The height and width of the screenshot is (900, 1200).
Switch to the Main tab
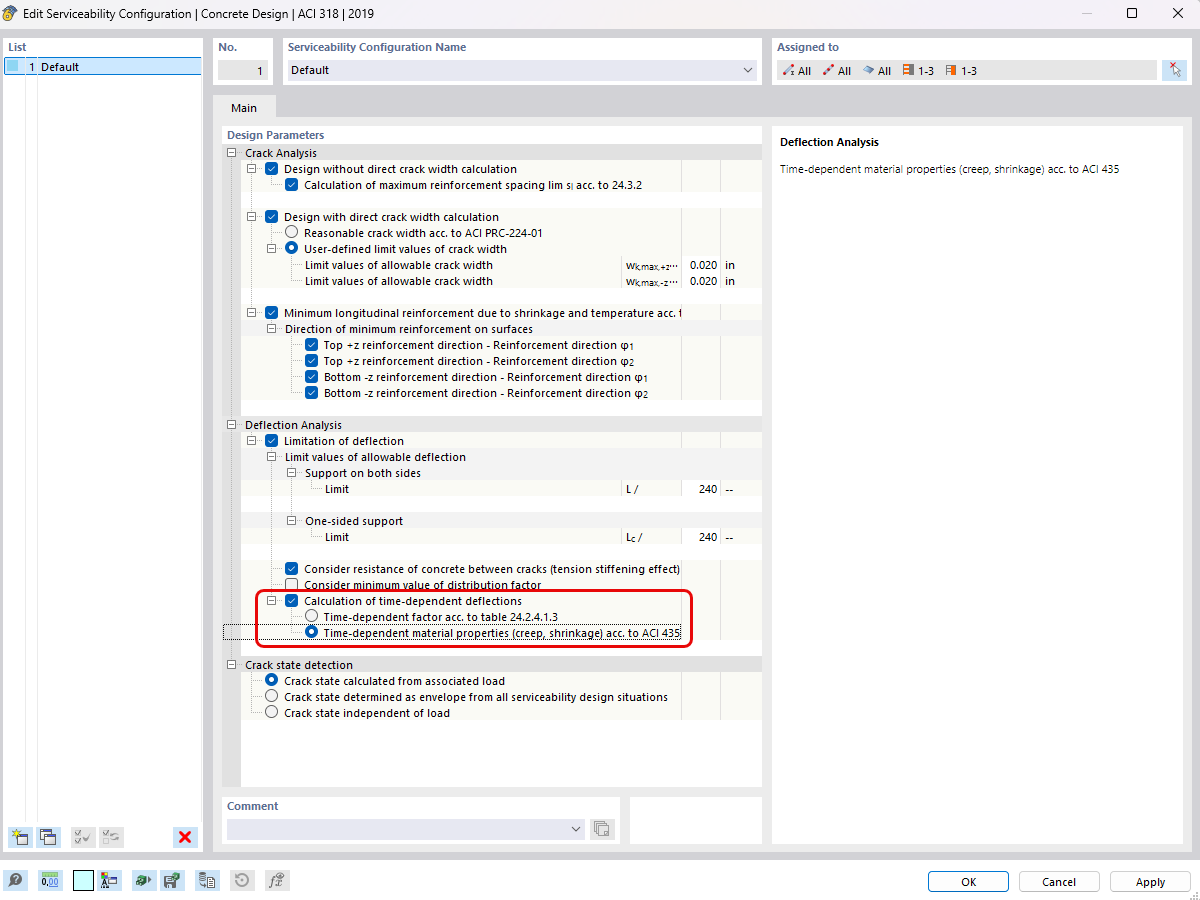[244, 107]
